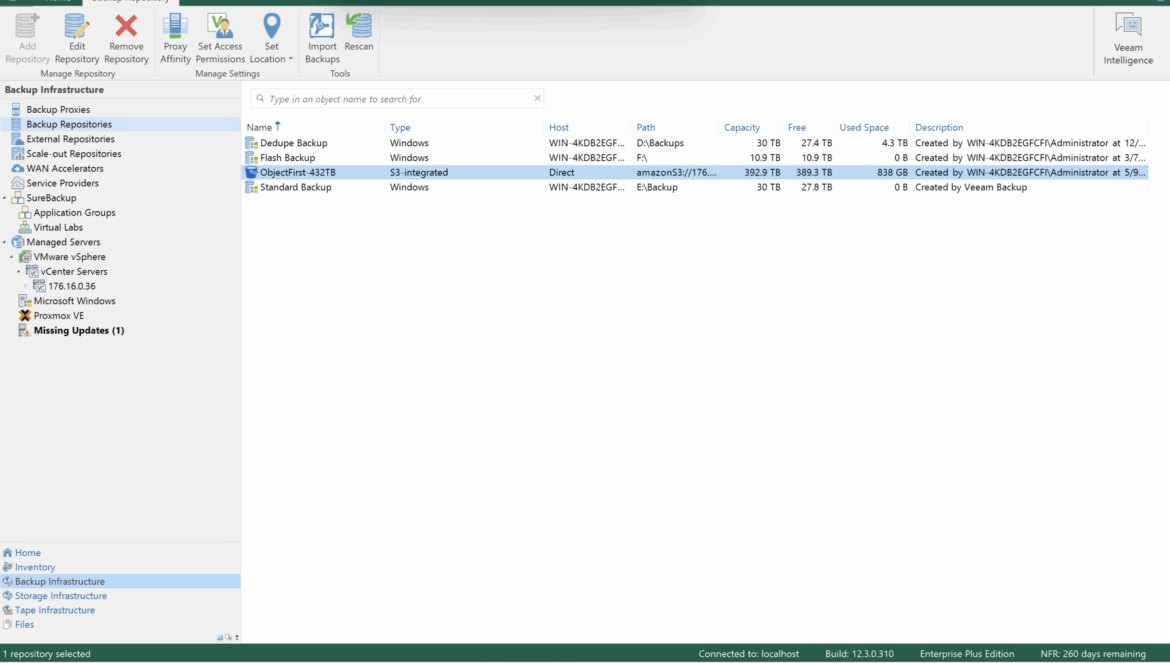Select Microsoft Windows node

[x=74, y=301]
